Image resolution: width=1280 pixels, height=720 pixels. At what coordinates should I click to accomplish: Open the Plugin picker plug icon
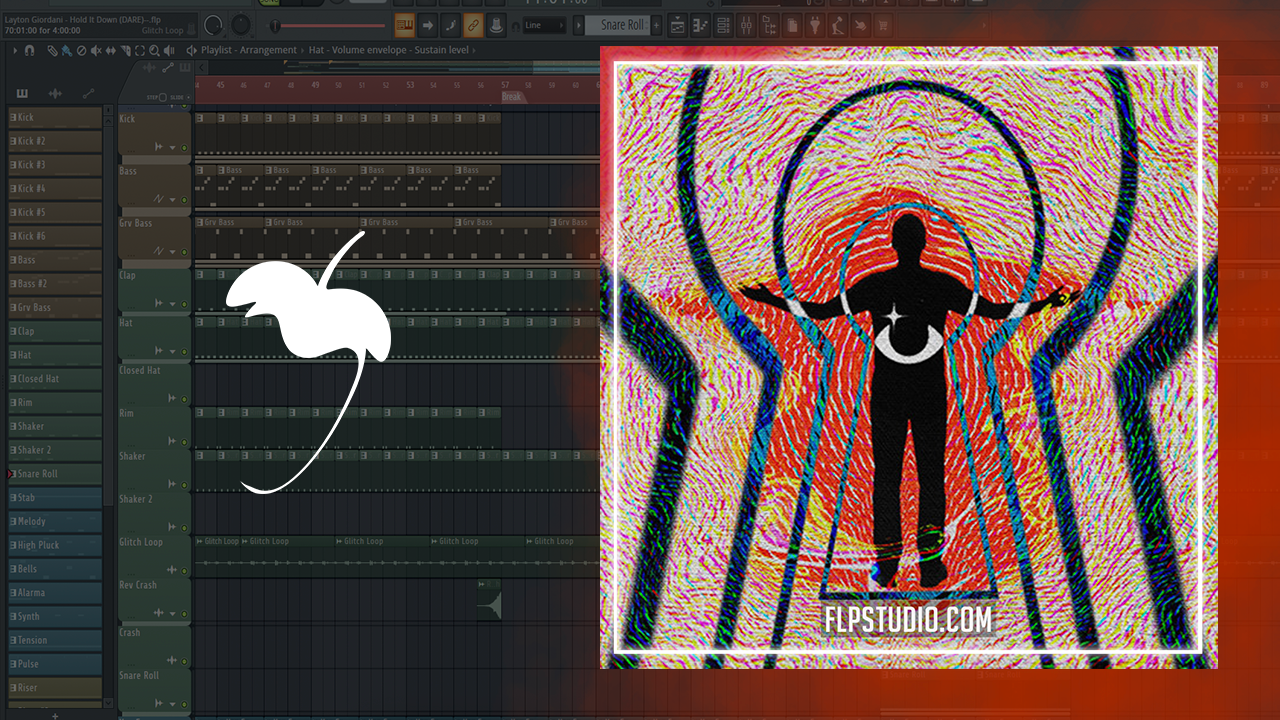(x=815, y=25)
